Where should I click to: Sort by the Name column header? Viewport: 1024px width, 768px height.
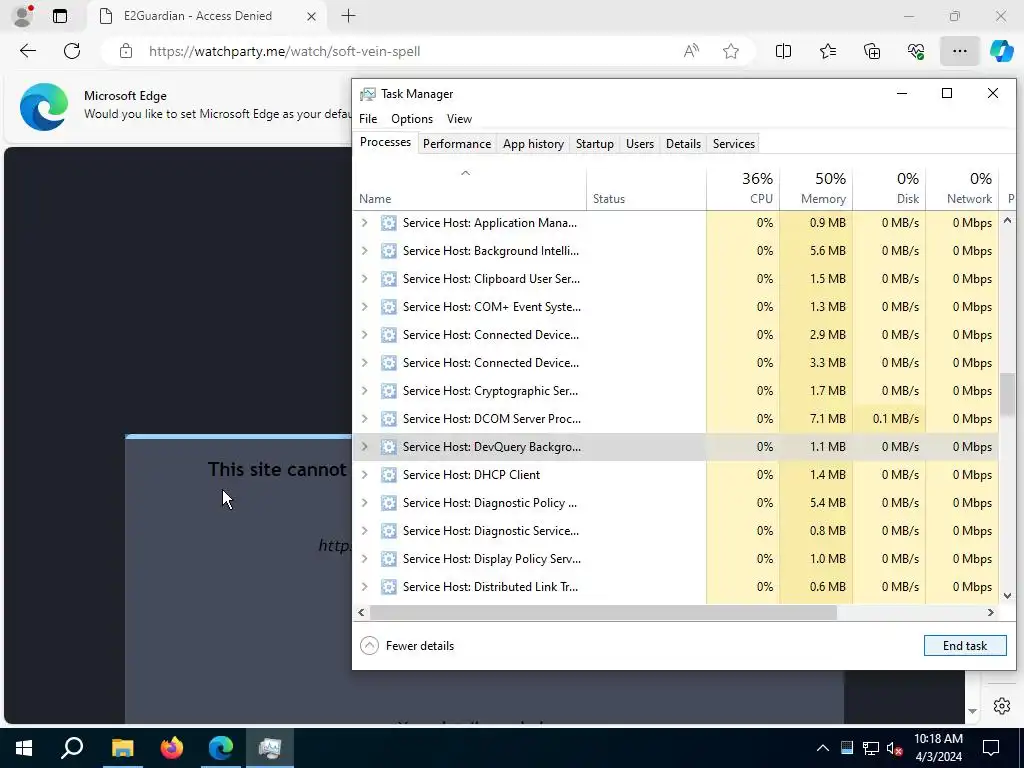coord(470,188)
